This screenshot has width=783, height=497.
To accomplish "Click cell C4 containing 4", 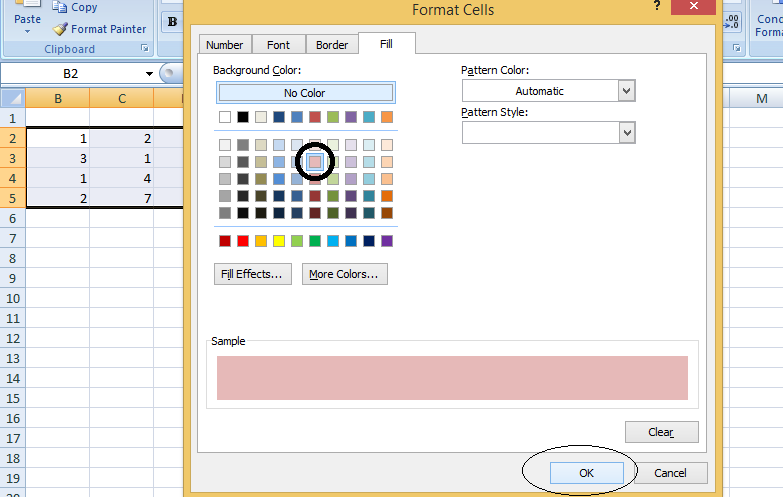I will [122, 178].
